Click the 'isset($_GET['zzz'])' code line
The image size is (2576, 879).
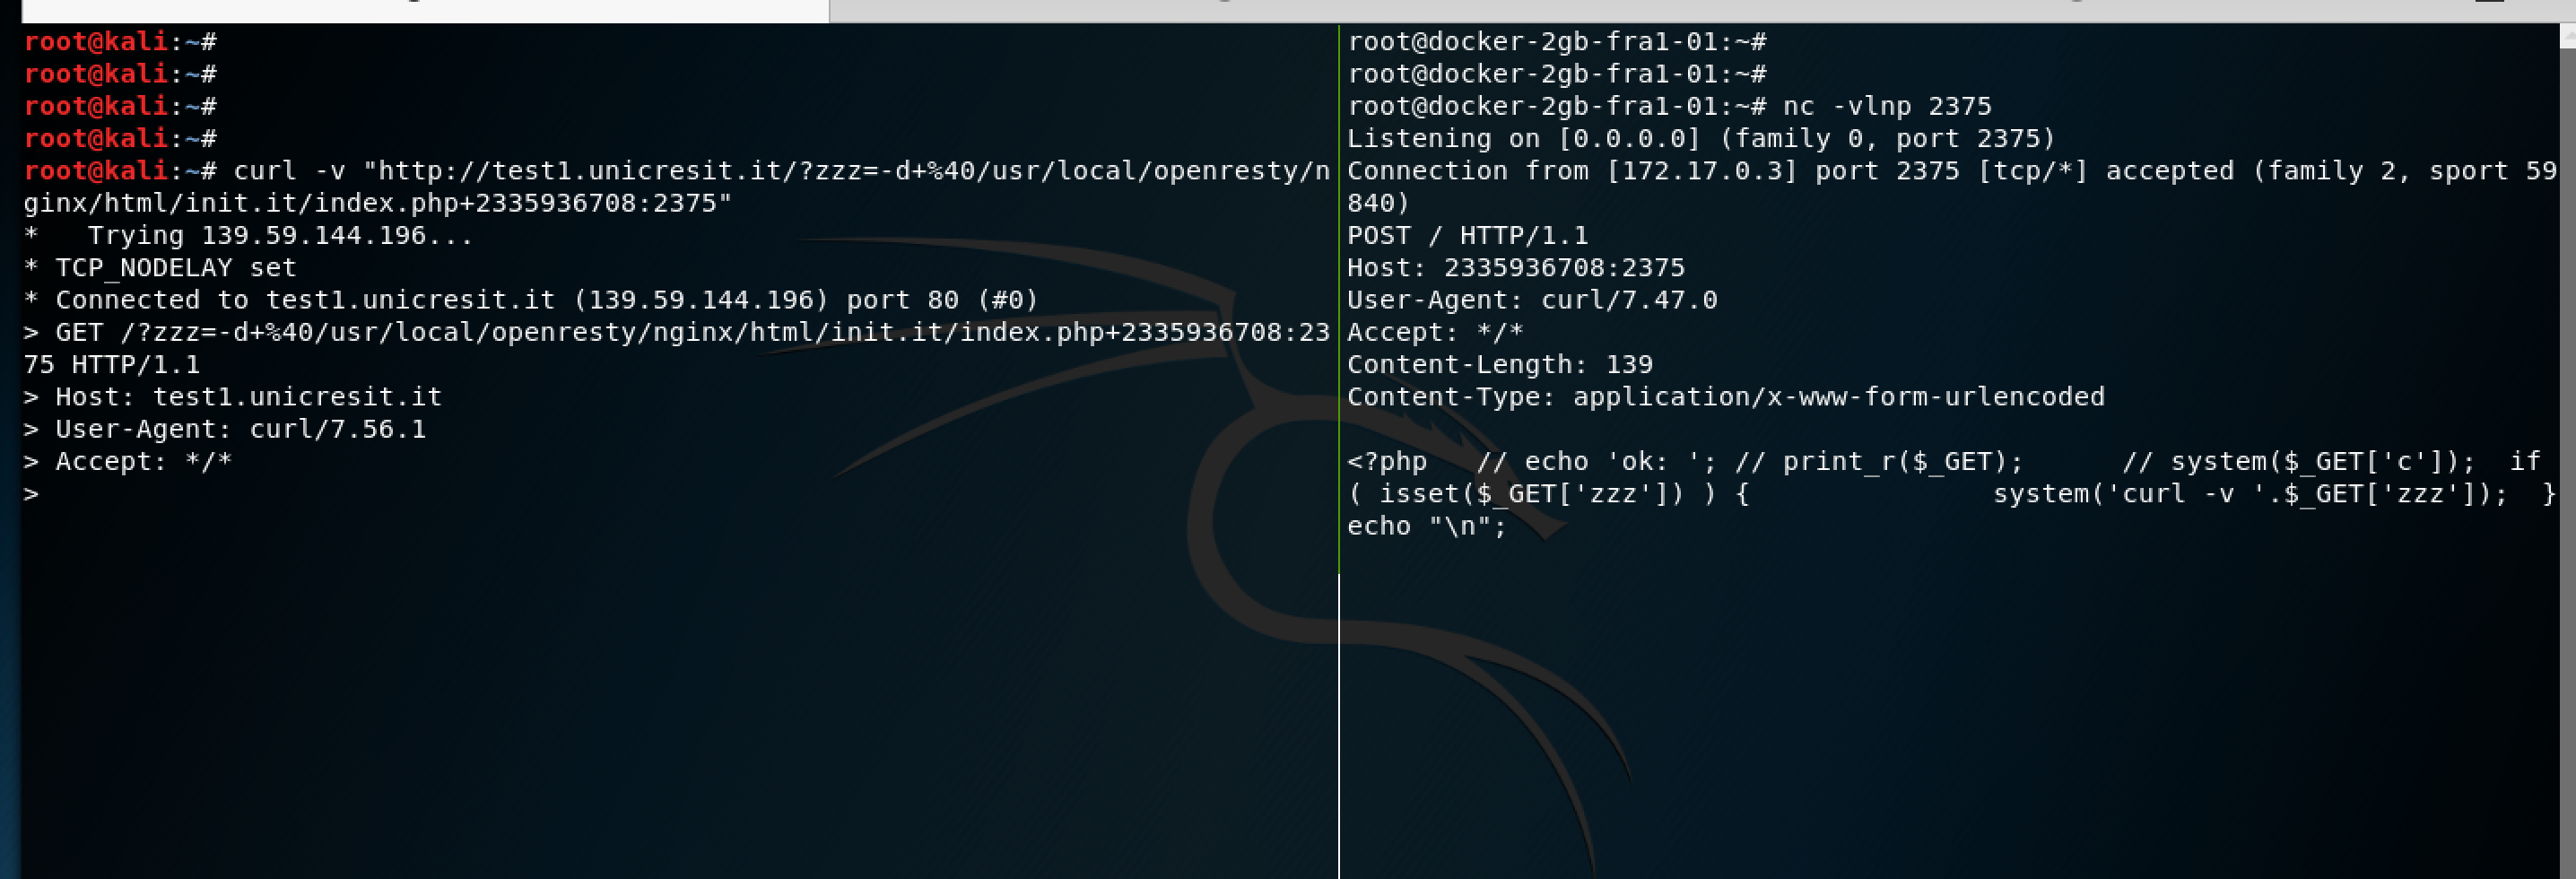coord(1951,494)
